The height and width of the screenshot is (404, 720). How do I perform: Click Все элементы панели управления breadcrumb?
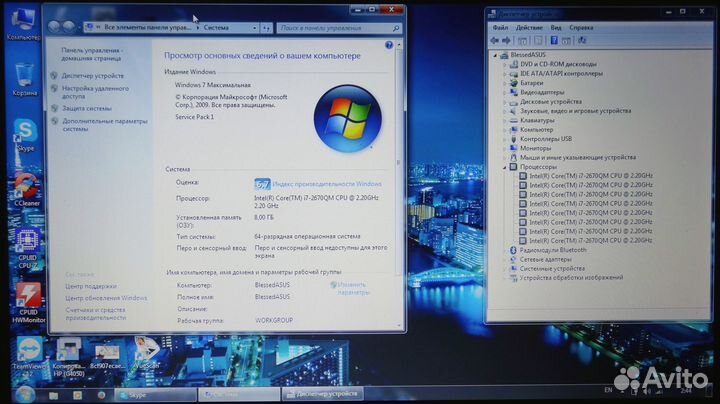point(147,28)
